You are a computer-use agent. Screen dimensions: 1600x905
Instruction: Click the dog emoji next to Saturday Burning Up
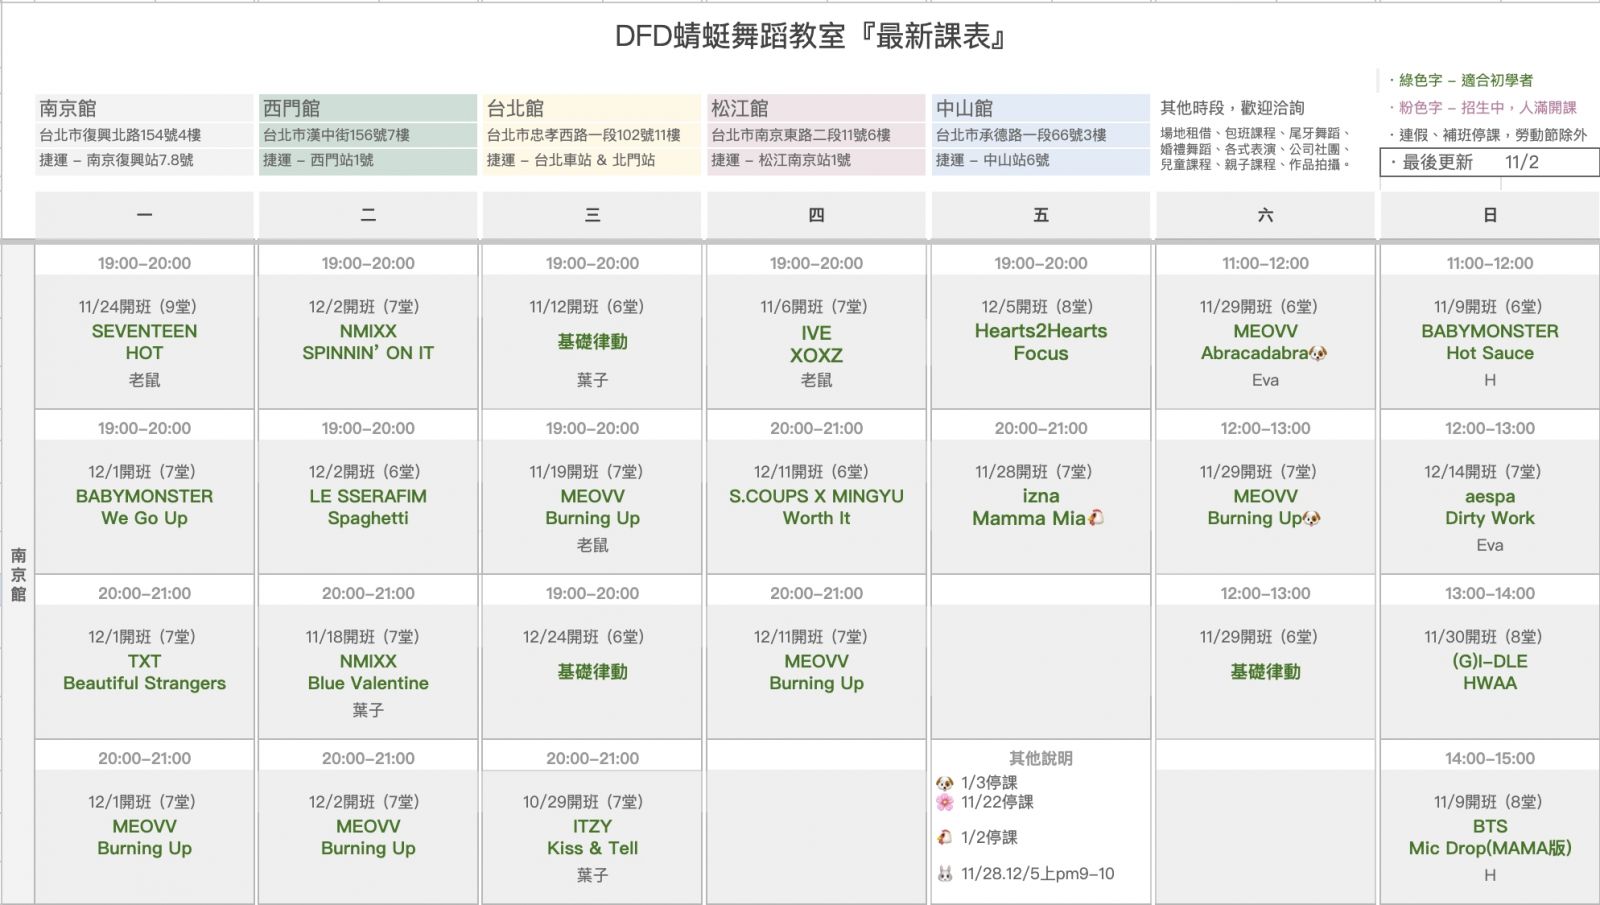[x=1312, y=518]
